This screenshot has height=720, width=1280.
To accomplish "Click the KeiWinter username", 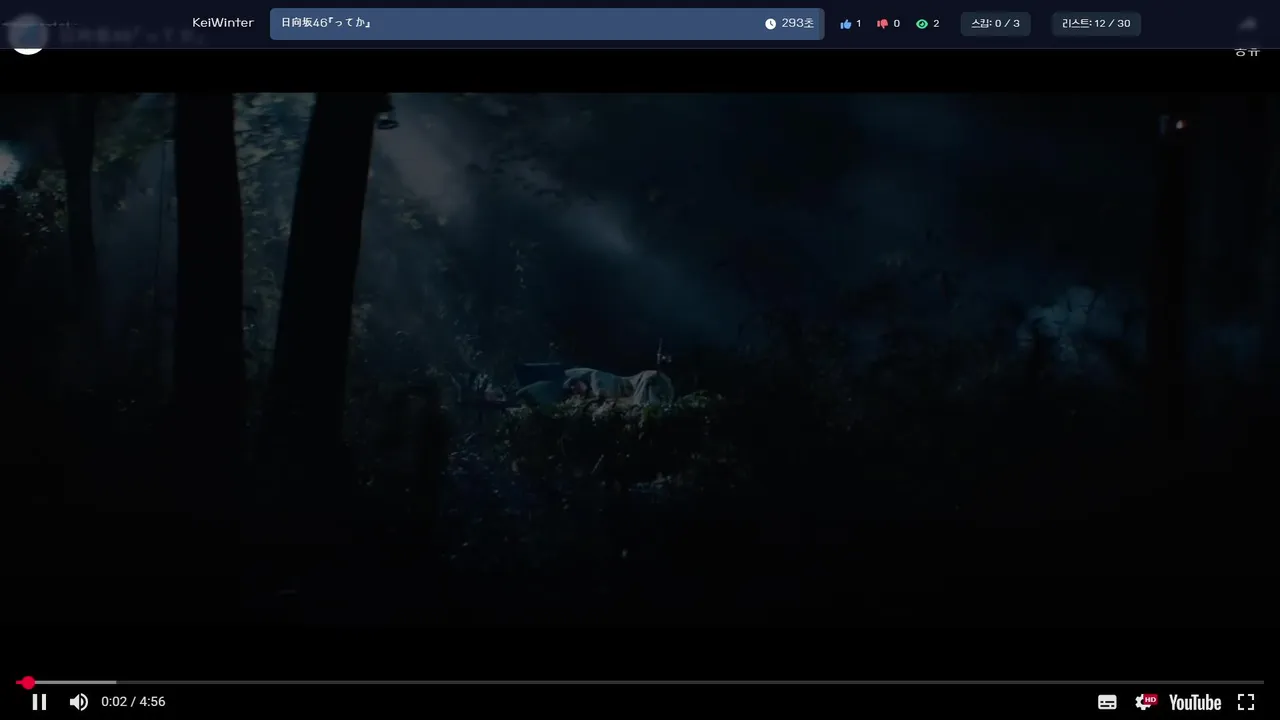I will (223, 23).
